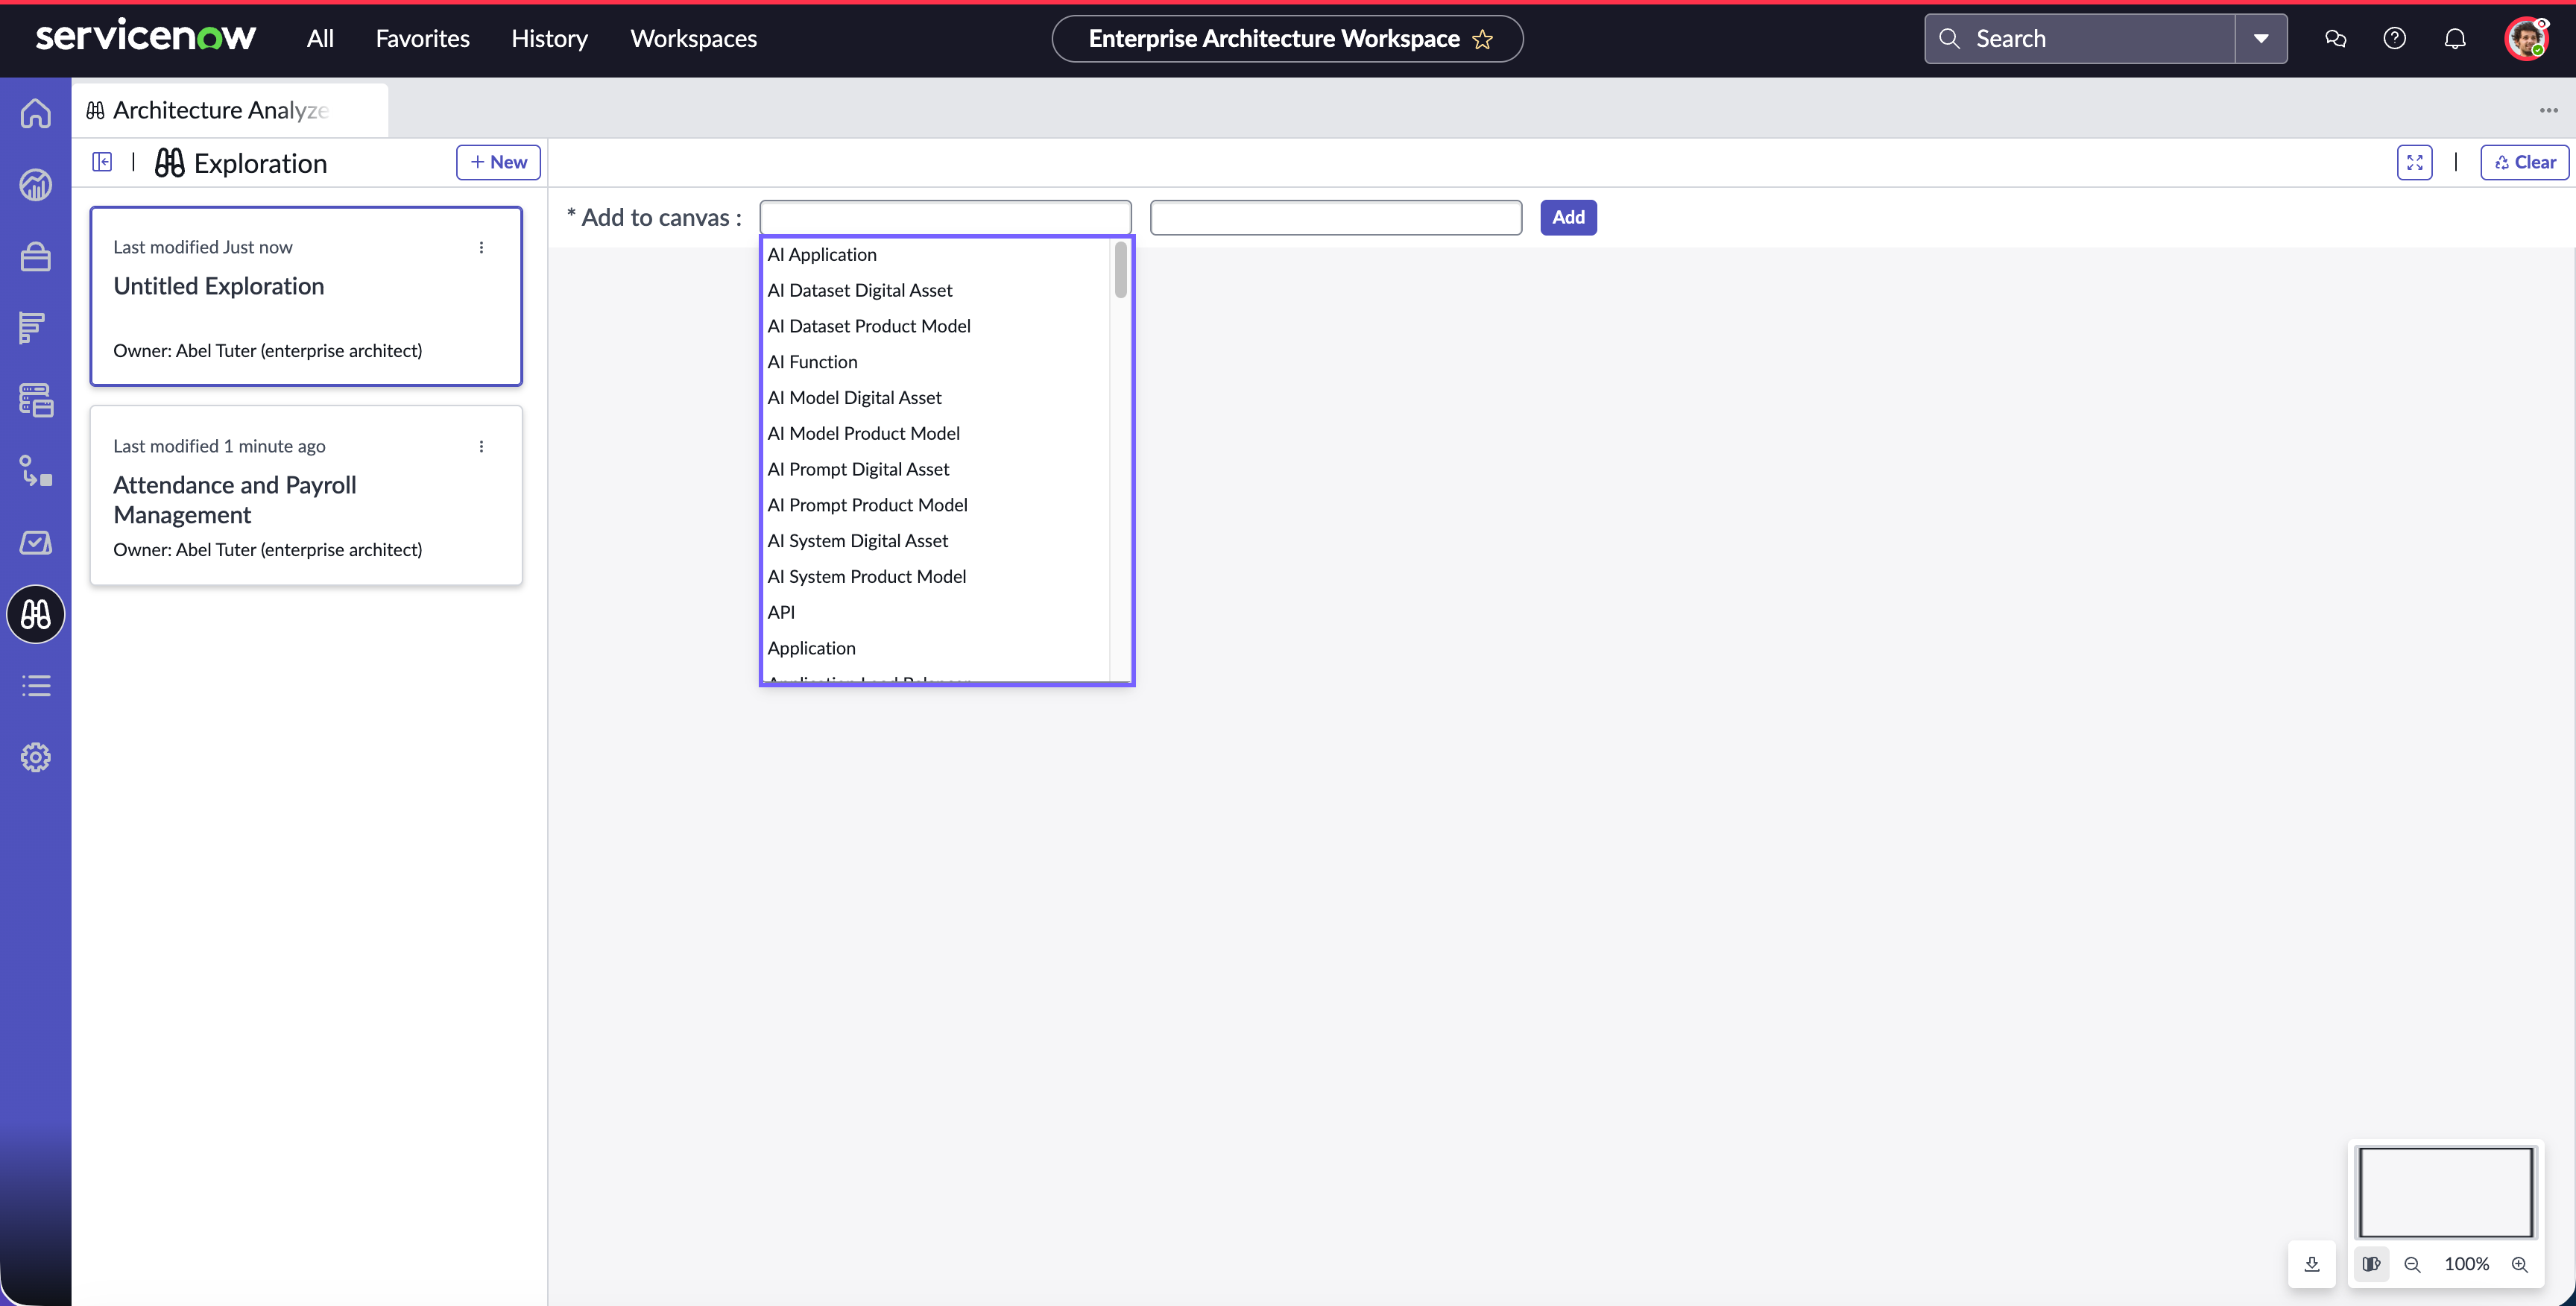2576x1306 pixels.
Task: Select AI Dataset Digital Asset option
Action: click(x=937, y=290)
